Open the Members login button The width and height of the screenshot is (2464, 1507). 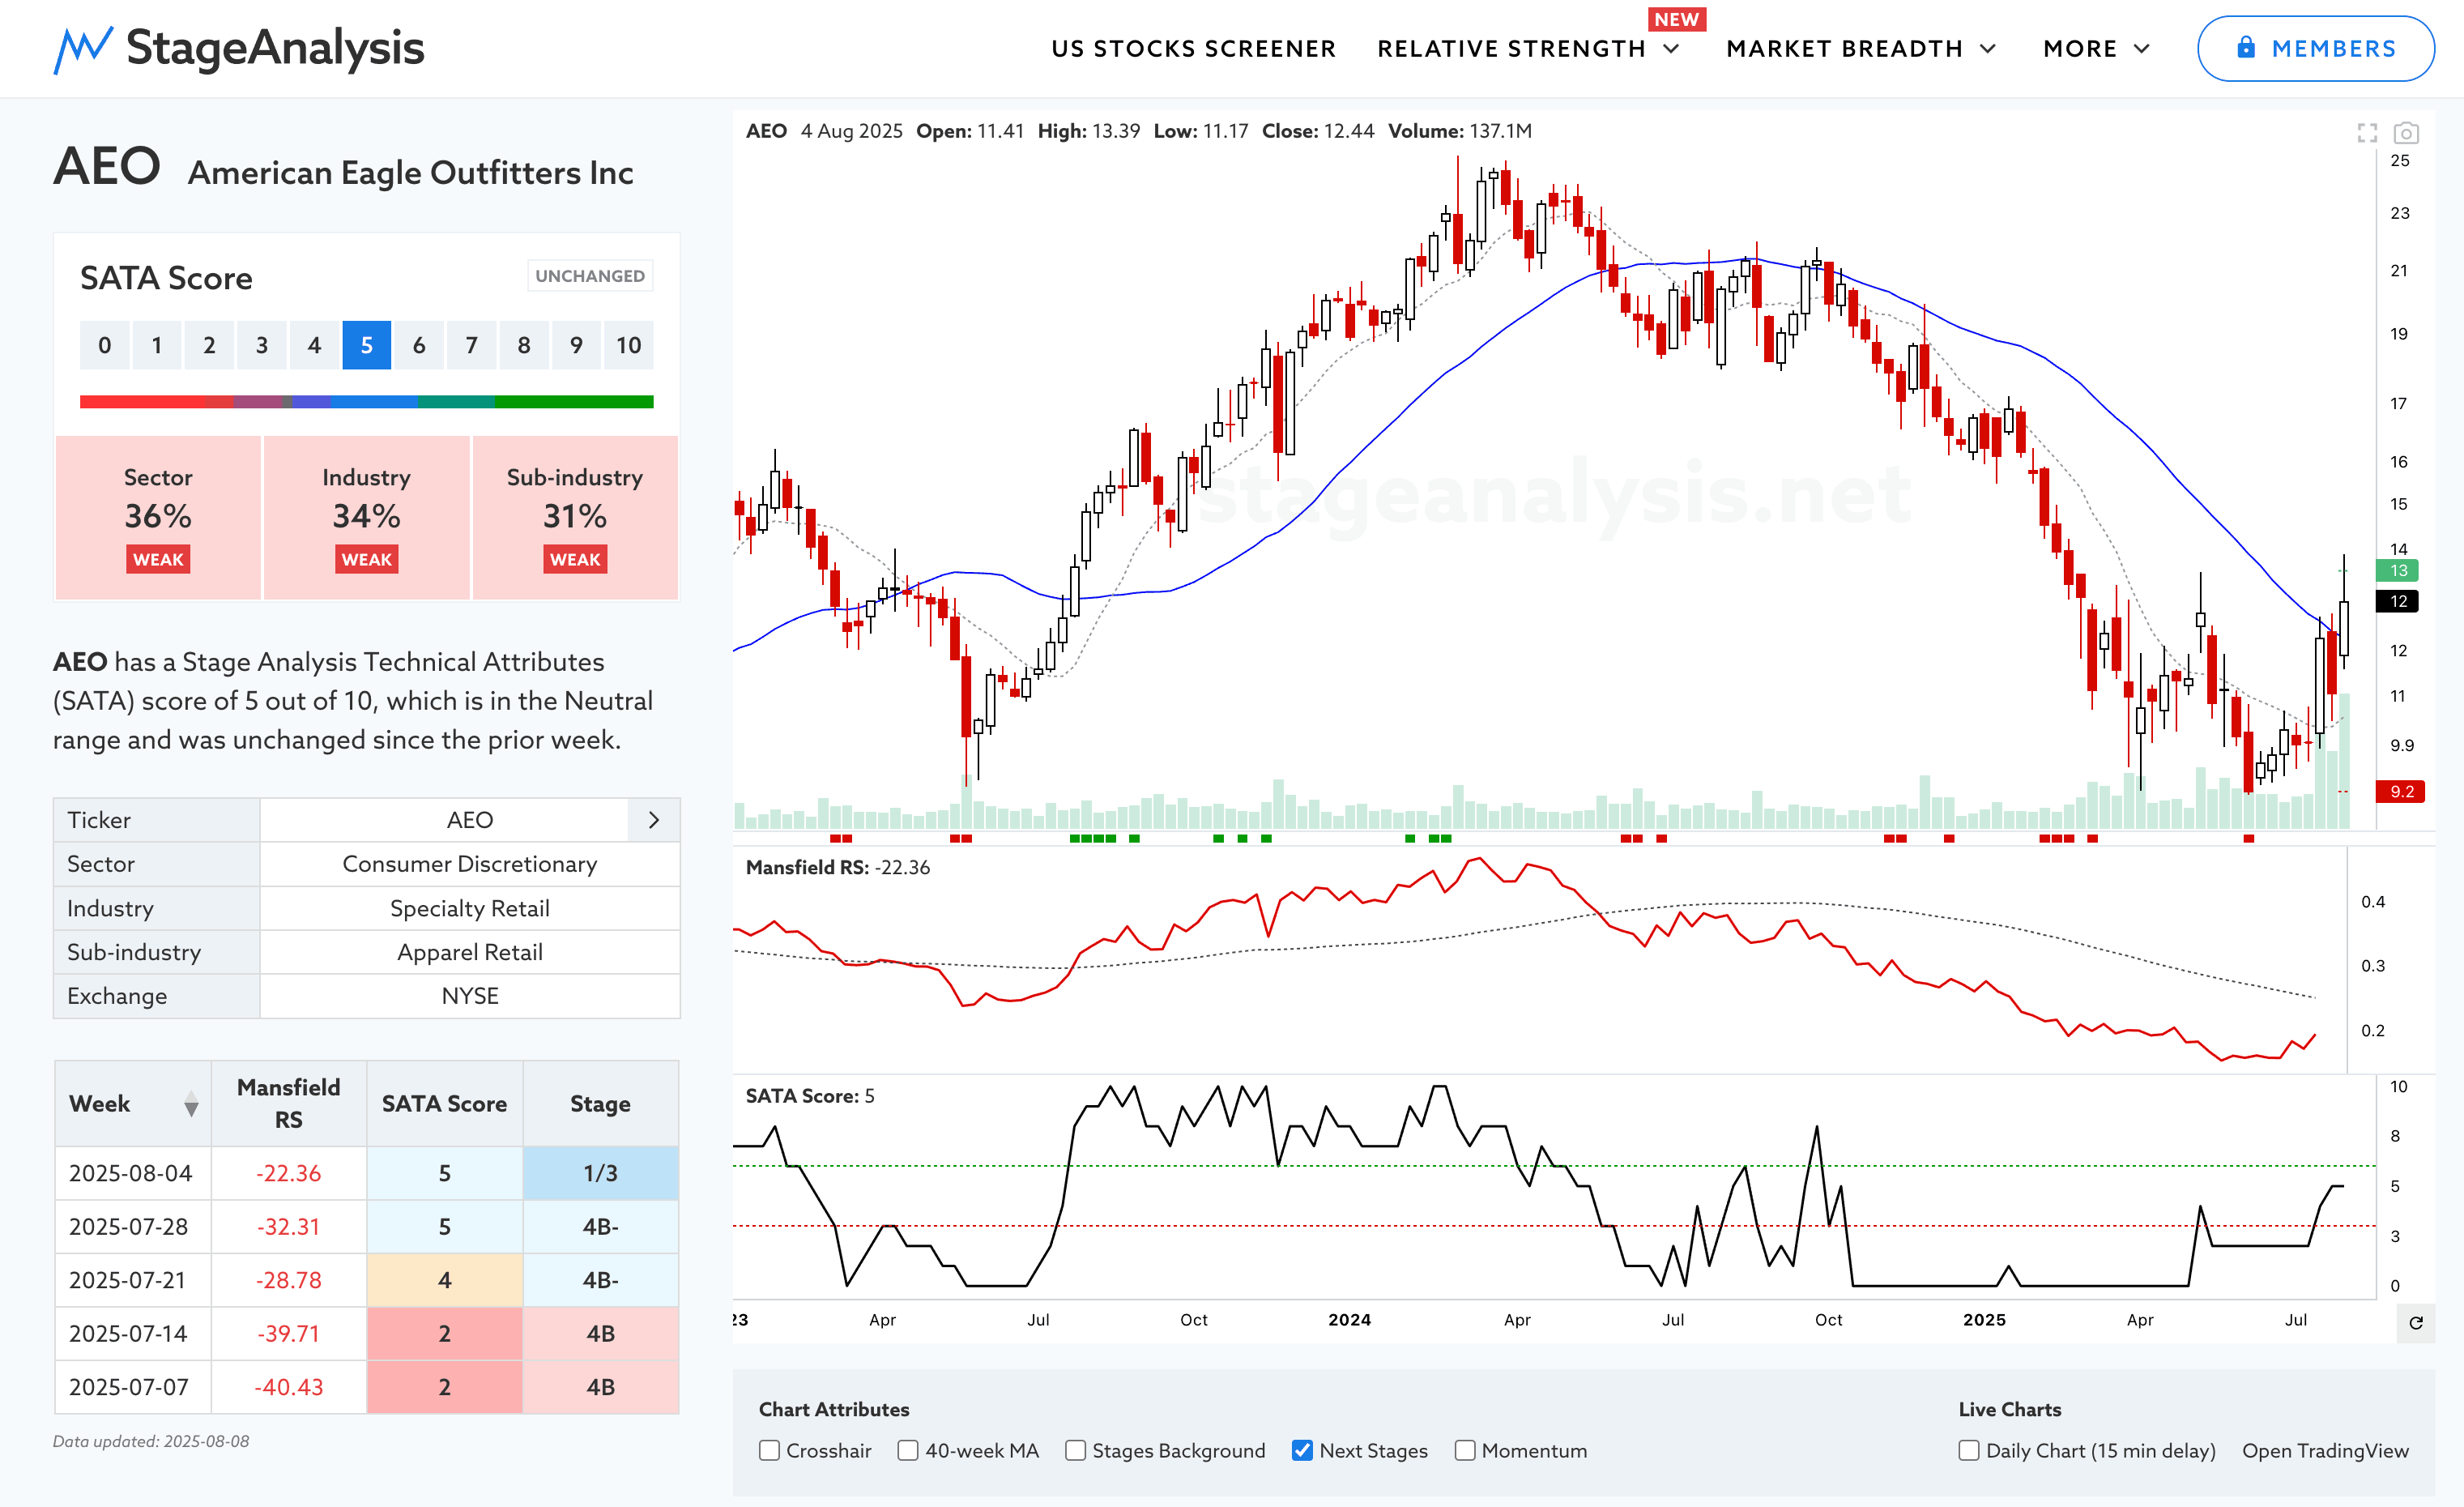[x=2315, y=48]
